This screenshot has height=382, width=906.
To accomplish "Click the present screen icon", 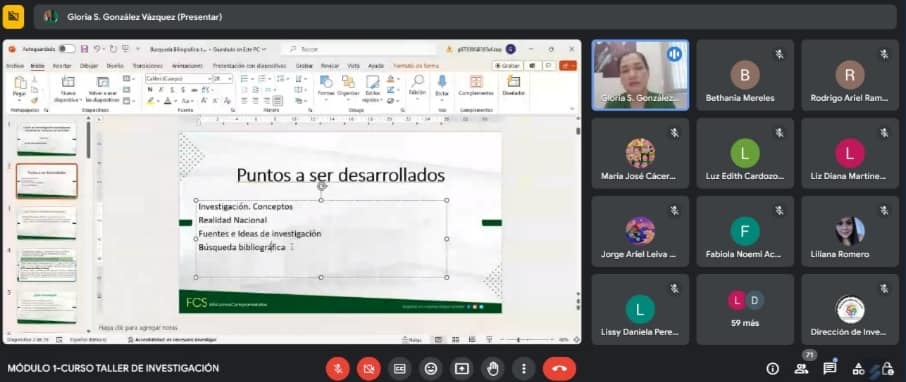I will [x=462, y=369].
